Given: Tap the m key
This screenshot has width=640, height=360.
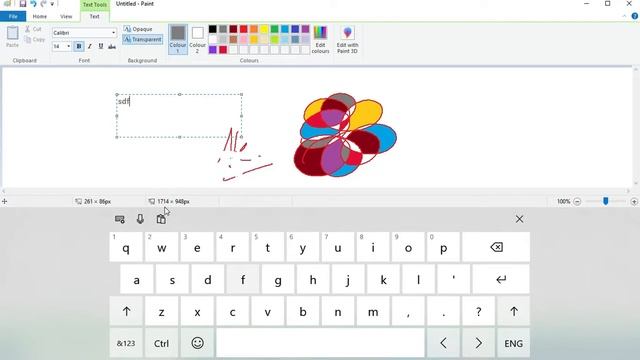Looking at the screenshot, I should (x=373, y=311).
